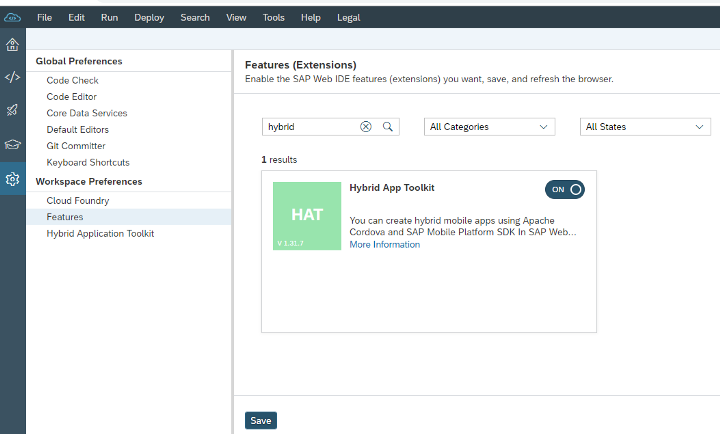
Task: Open the Deploy menu
Action: [149, 17]
